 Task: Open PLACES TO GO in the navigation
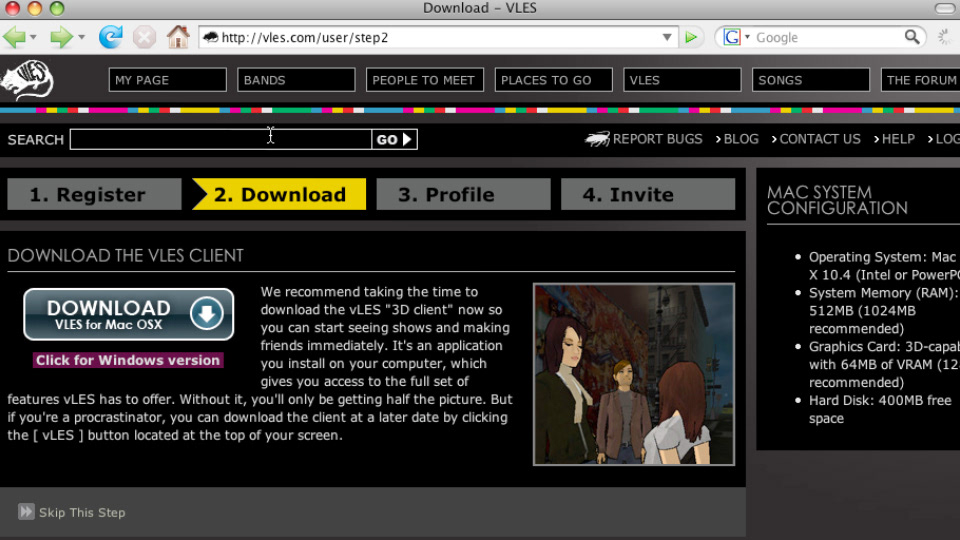coord(553,80)
